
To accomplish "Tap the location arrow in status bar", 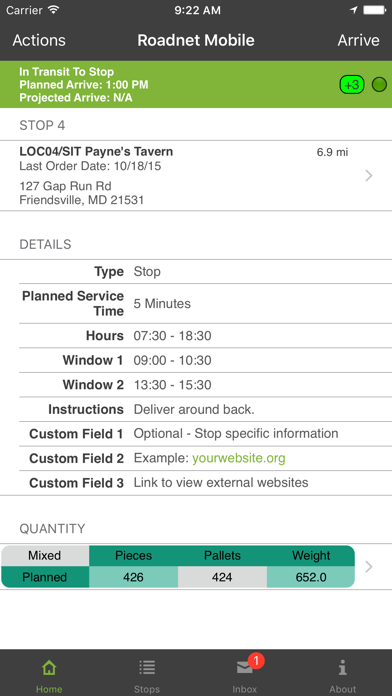I will [x=354, y=10].
